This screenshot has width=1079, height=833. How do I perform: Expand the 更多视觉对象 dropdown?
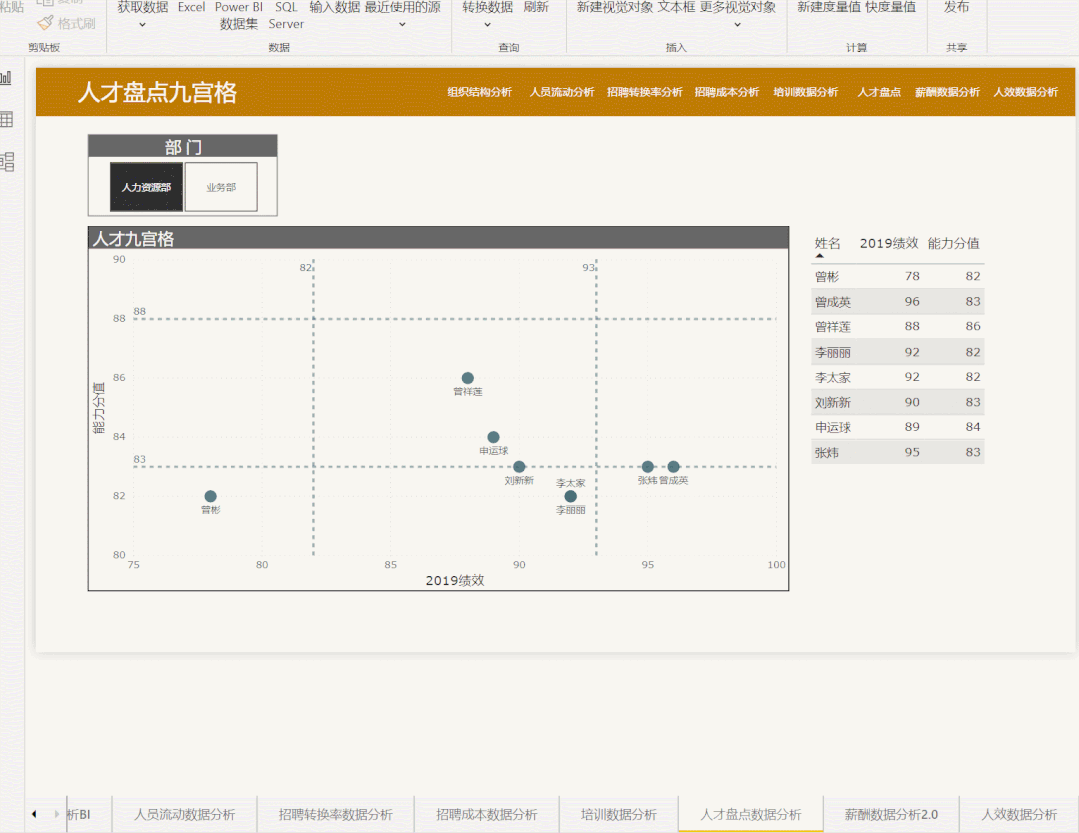coord(738,25)
